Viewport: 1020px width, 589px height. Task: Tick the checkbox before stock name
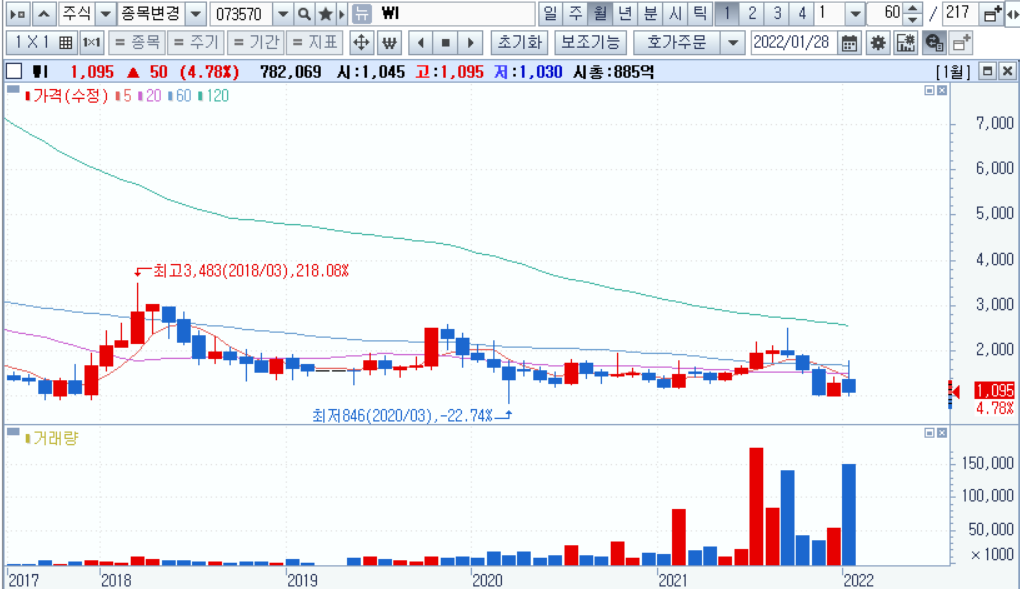[x=14, y=71]
